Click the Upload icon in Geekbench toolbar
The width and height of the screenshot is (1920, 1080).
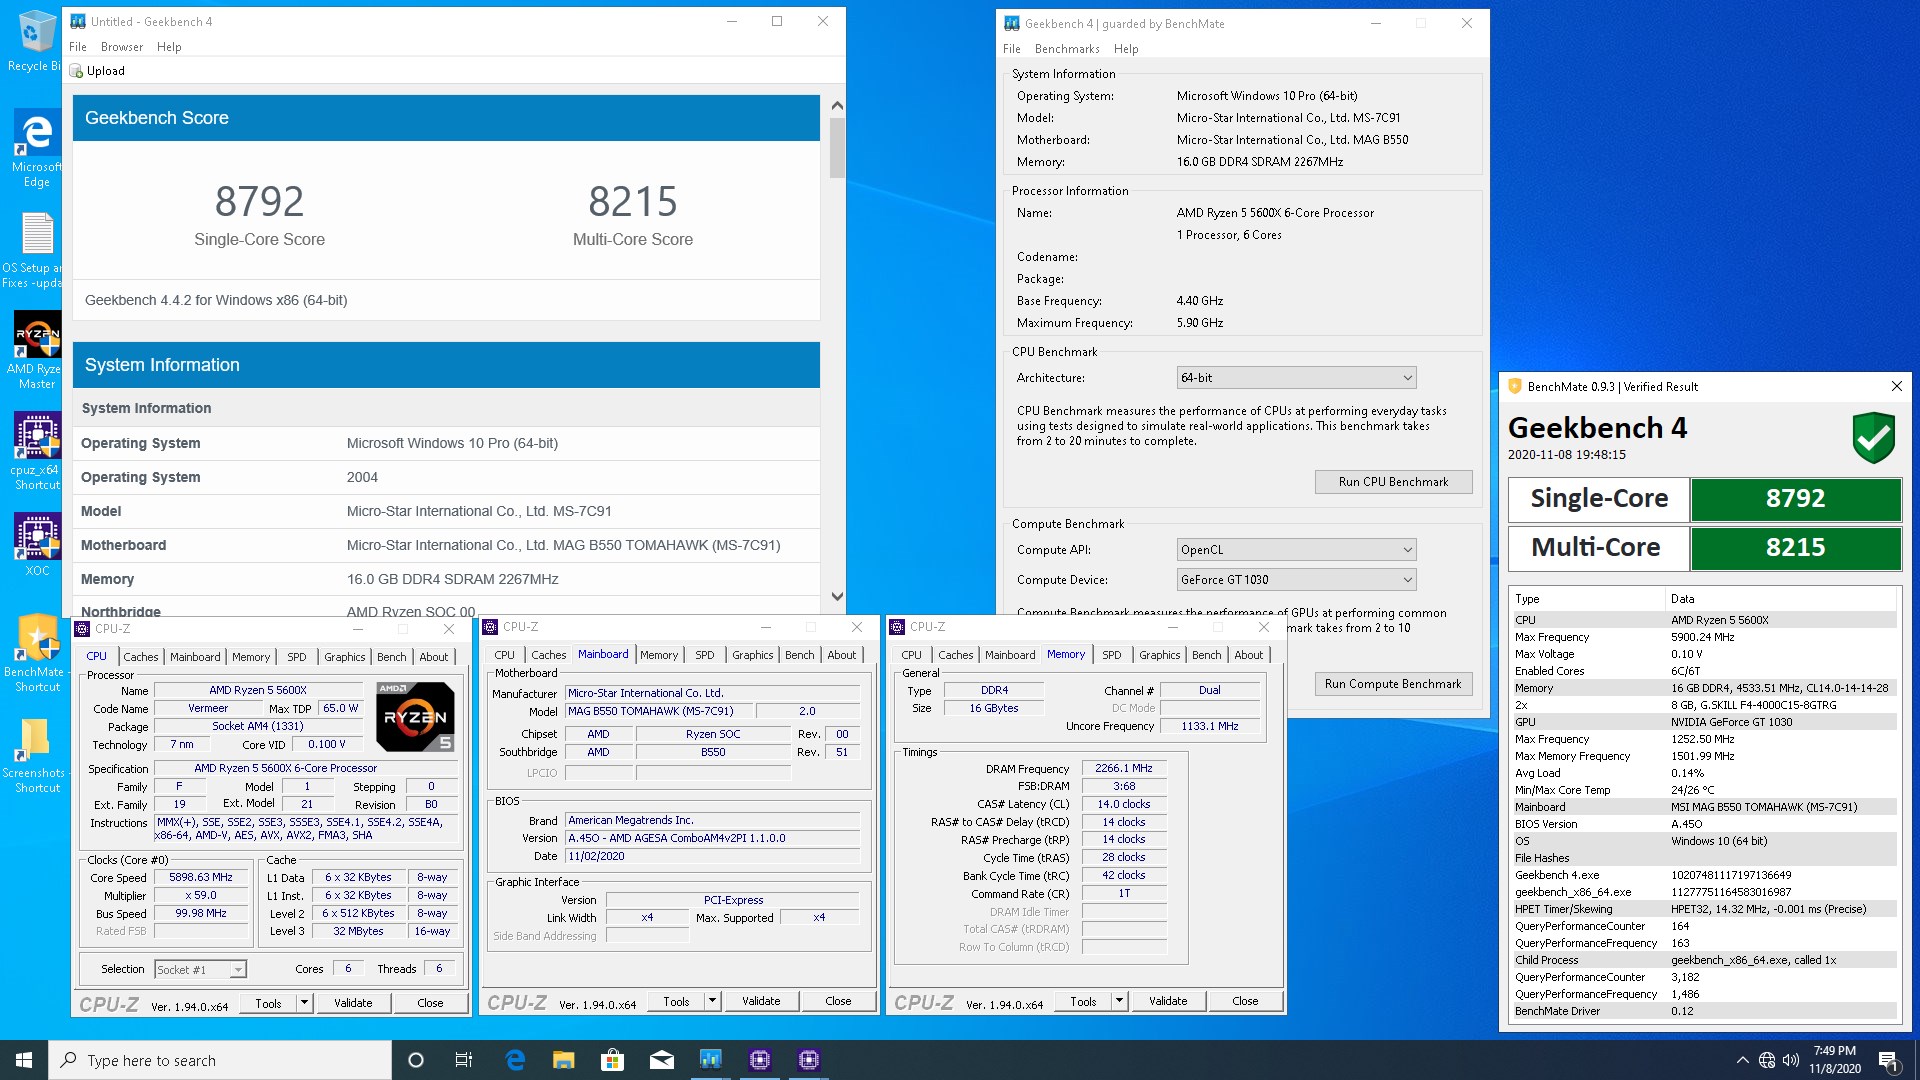click(76, 71)
